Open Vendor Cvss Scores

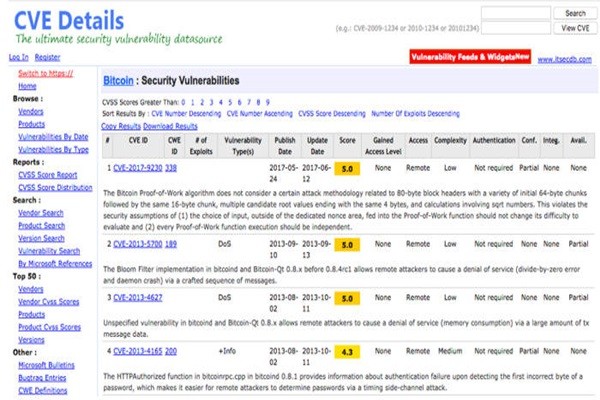(49, 302)
